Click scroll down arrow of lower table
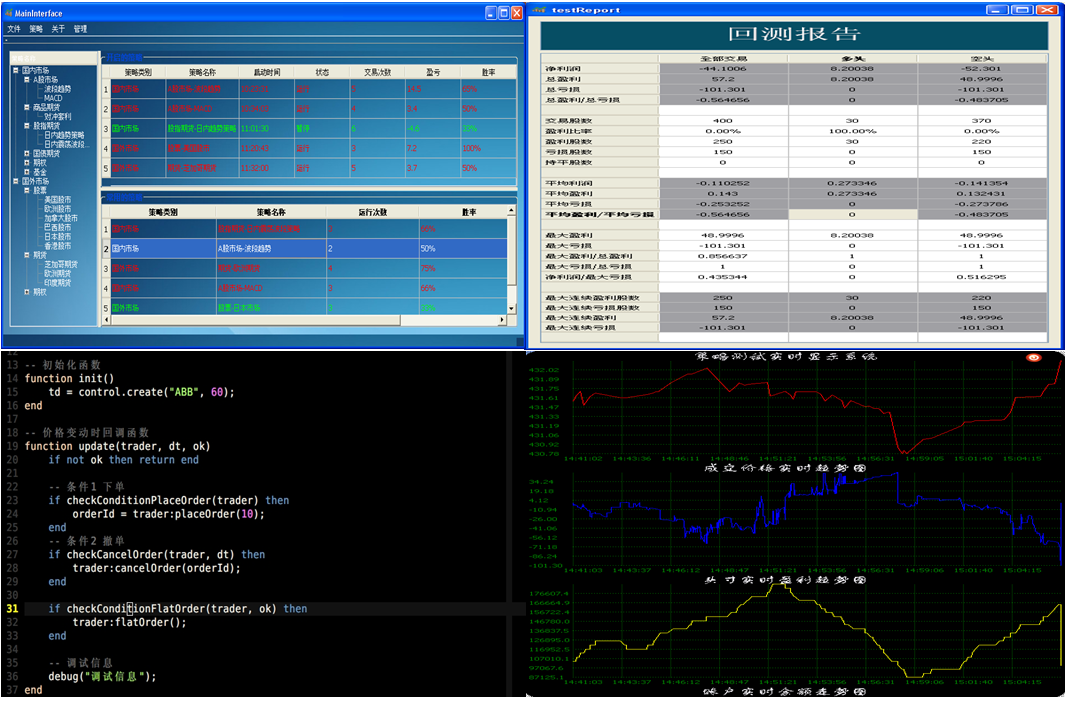1070x702 pixels. 511,307
